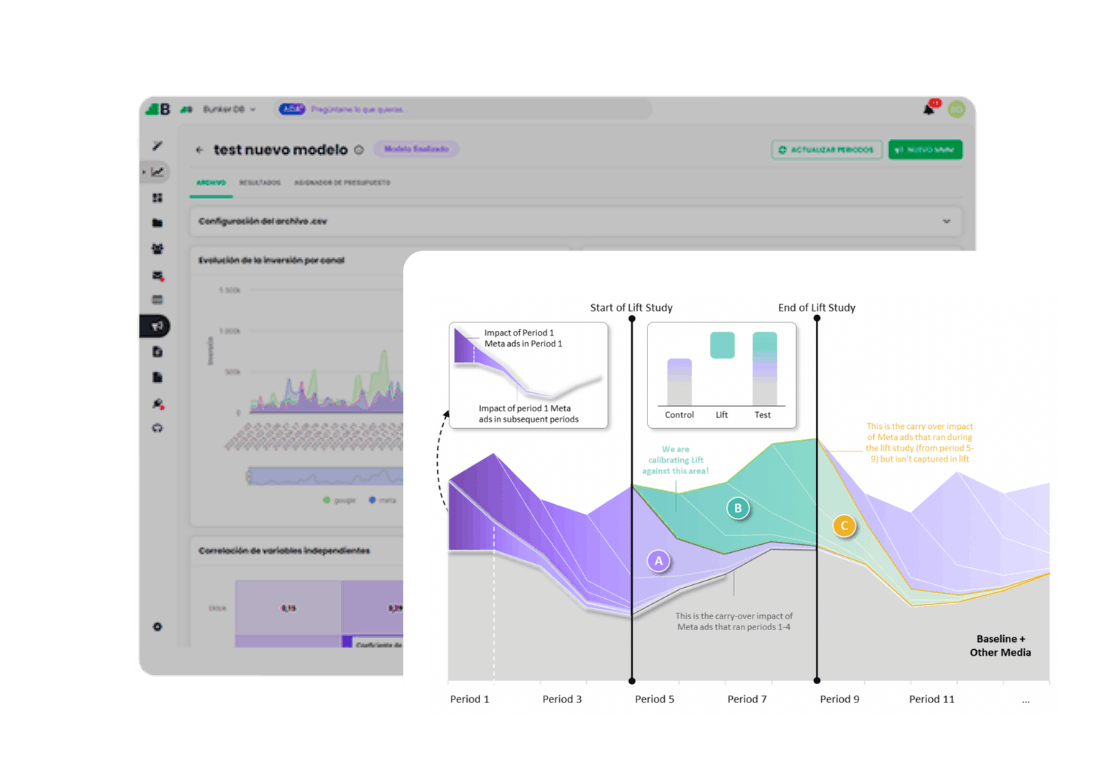Select the highlighted megaphone sidebar icon
The height and width of the screenshot is (772, 1114).
tap(156, 326)
